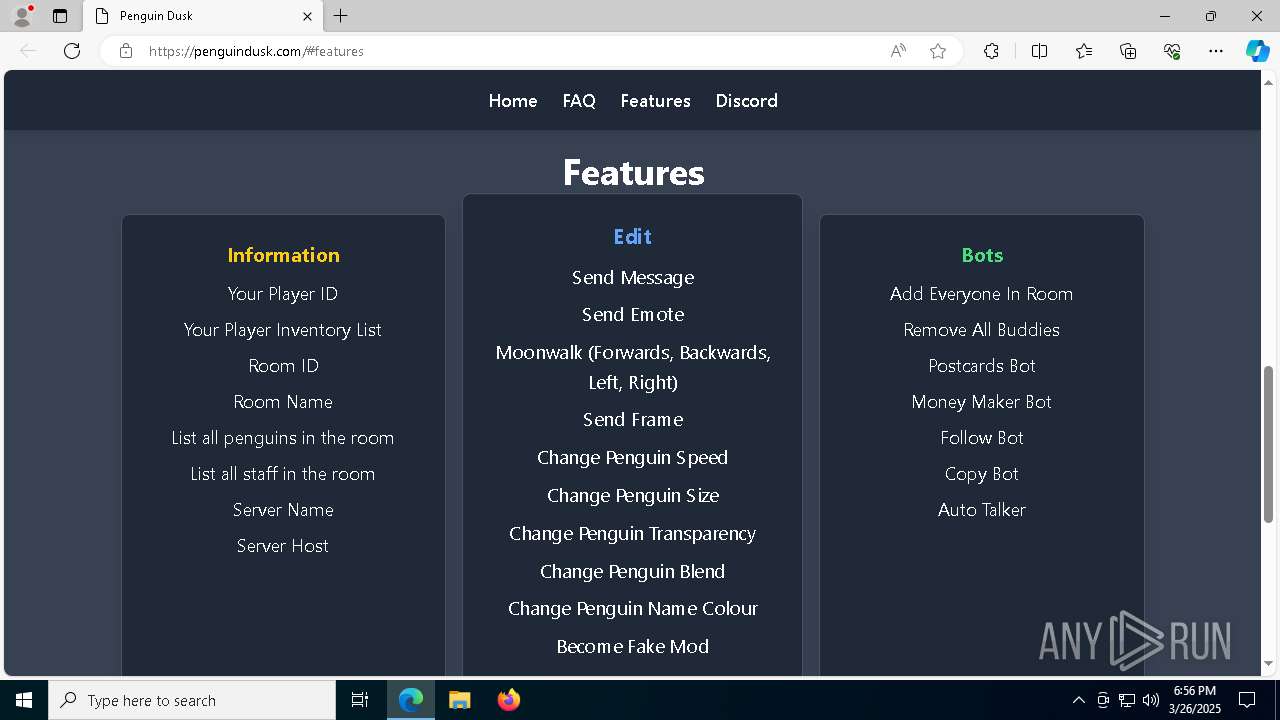
Task: Show hidden system tray icons
Action: point(1078,700)
